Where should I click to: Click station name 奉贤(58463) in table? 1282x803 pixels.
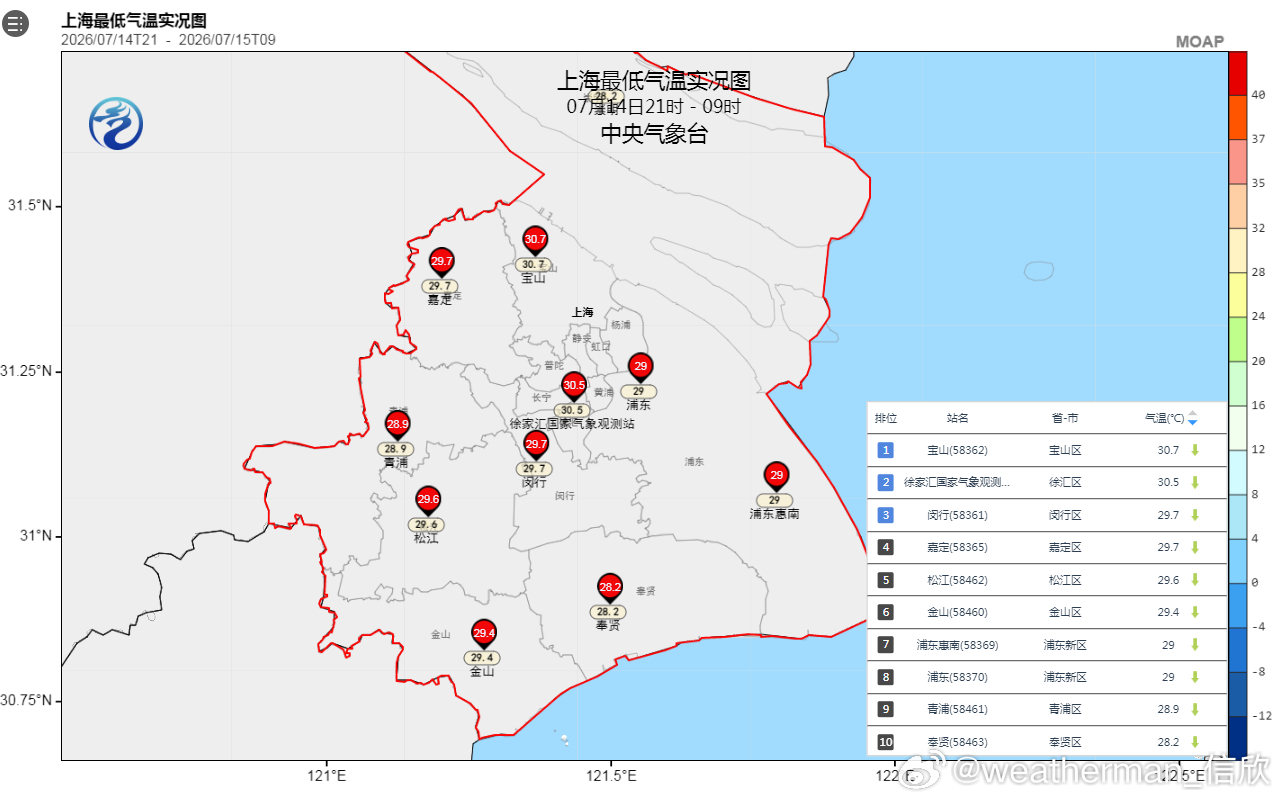click(957, 742)
